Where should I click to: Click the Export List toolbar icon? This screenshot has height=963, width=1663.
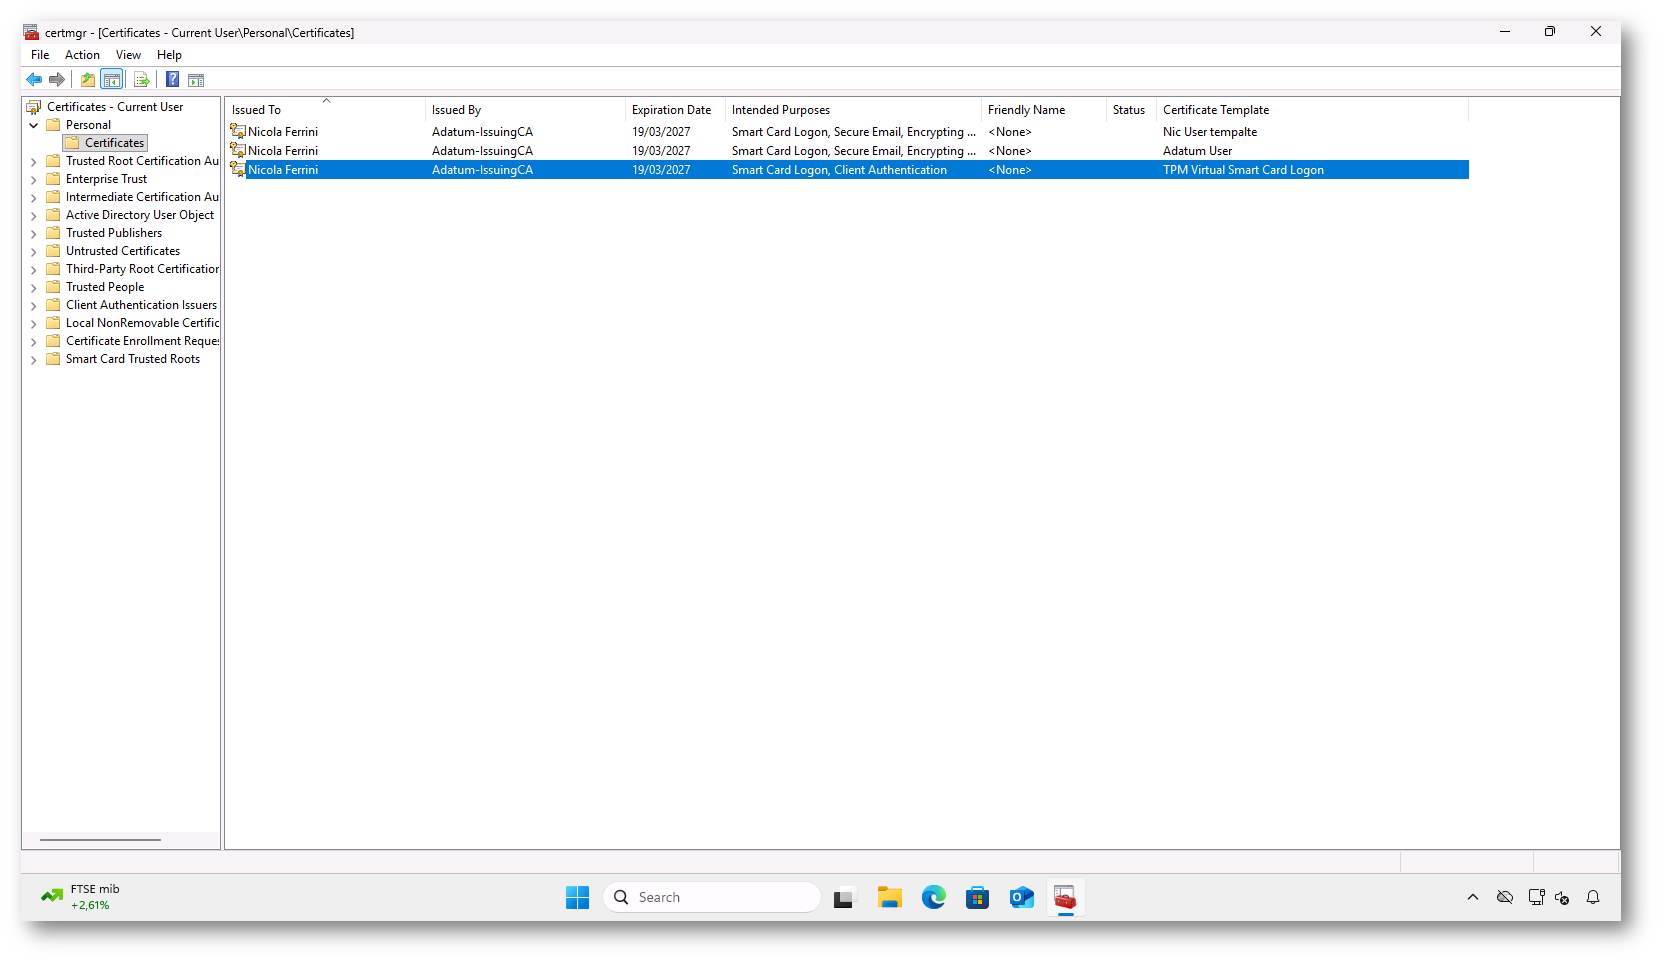(141, 80)
